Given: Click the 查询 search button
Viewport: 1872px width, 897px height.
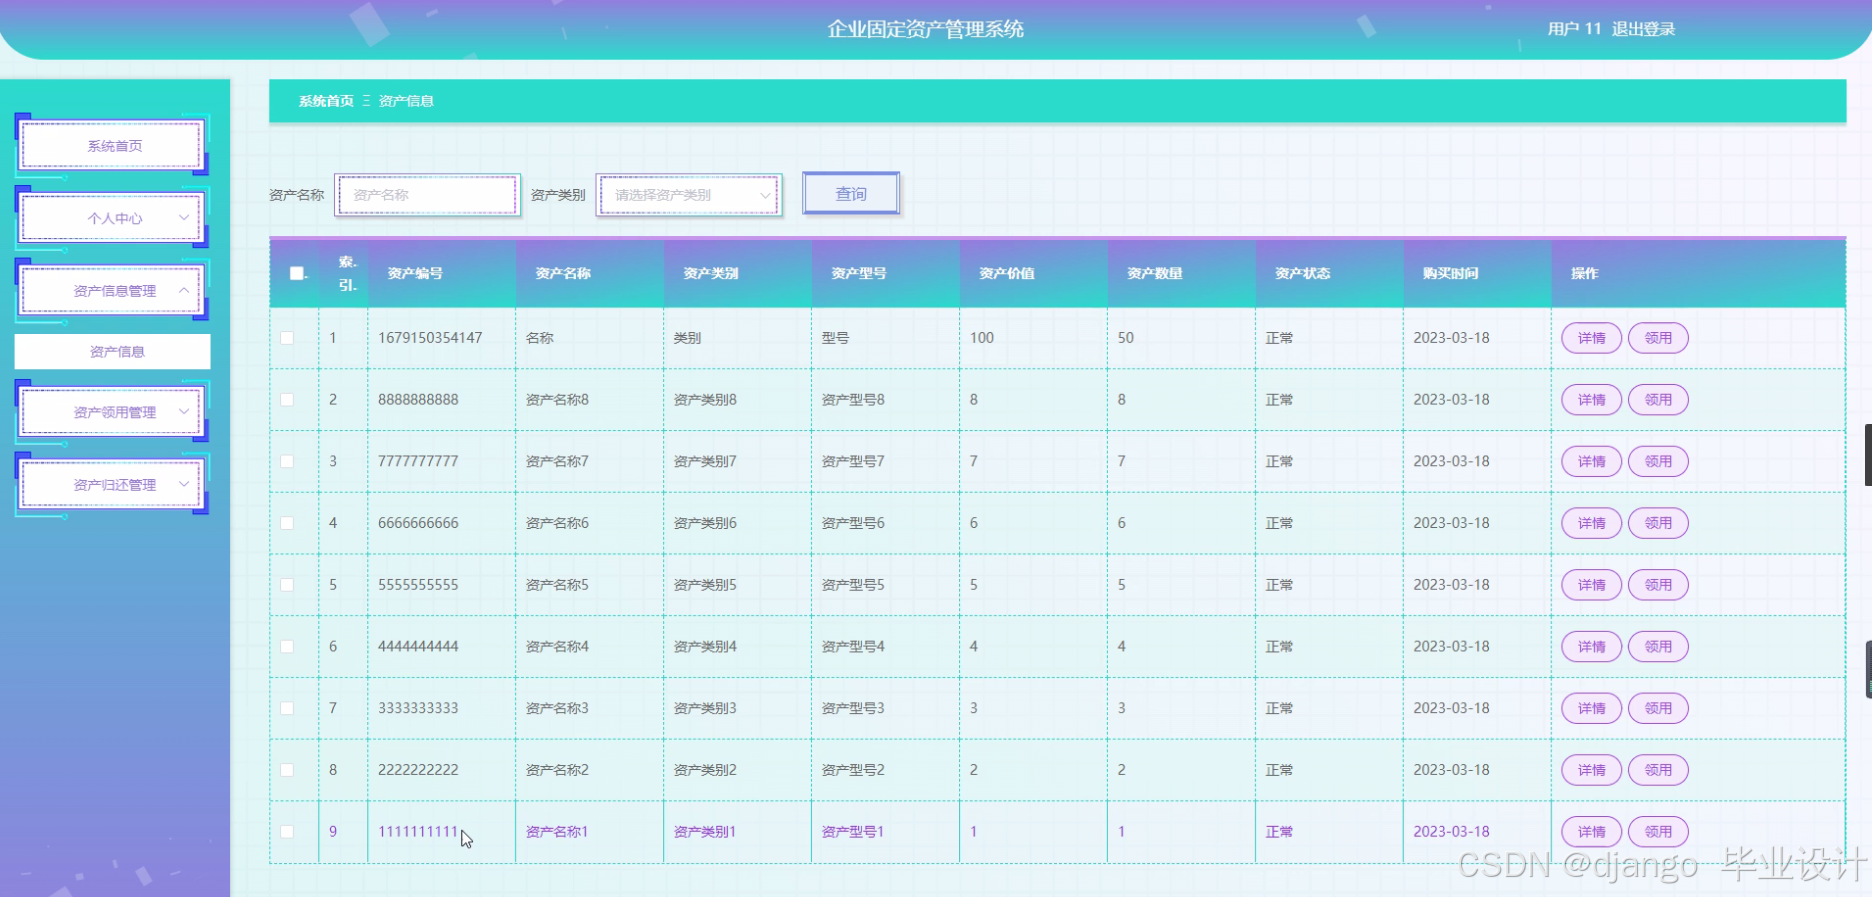Looking at the screenshot, I should (851, 194).
